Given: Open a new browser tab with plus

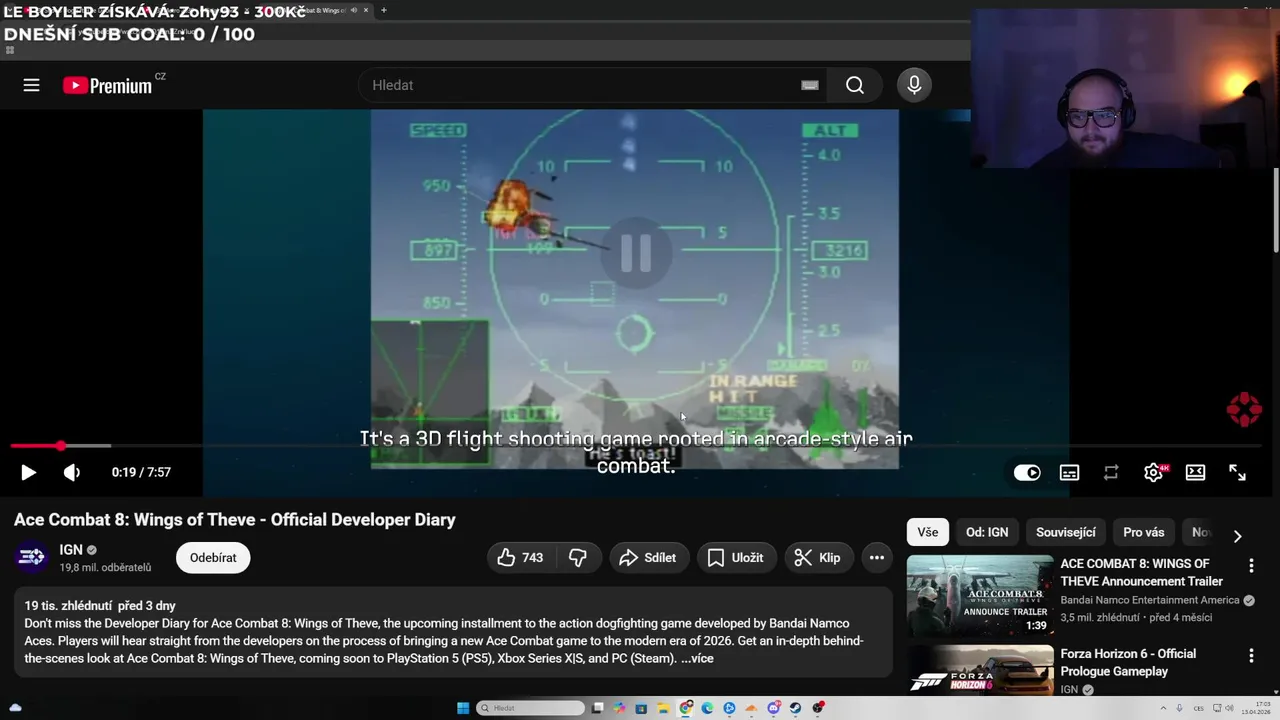Looking at the screenshot, I should (384, 10).
